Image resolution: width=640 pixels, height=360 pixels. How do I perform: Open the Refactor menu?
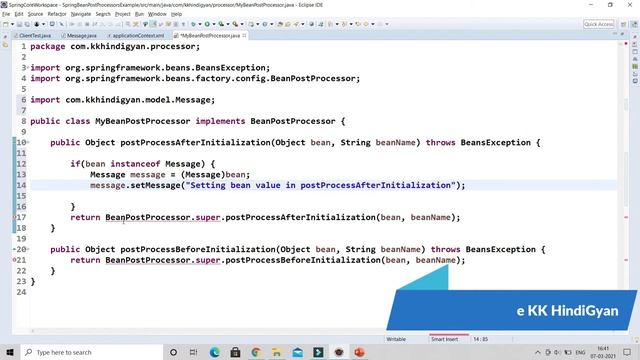click(x=57, y=14)
